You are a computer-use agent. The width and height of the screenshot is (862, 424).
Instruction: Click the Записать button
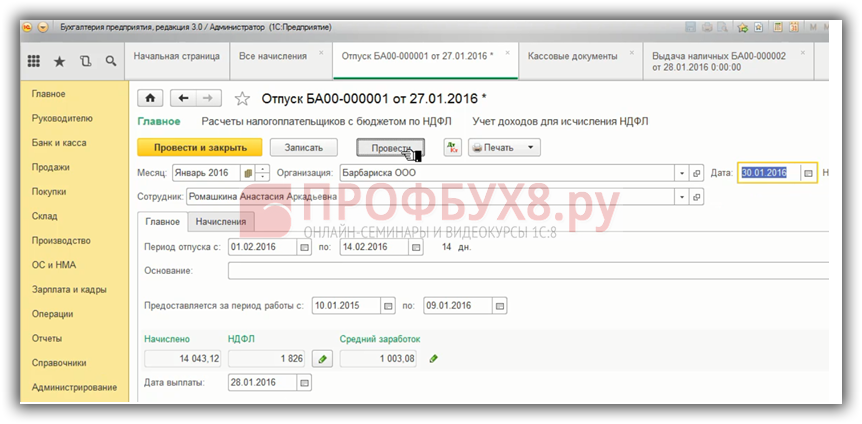coord(303,147)
